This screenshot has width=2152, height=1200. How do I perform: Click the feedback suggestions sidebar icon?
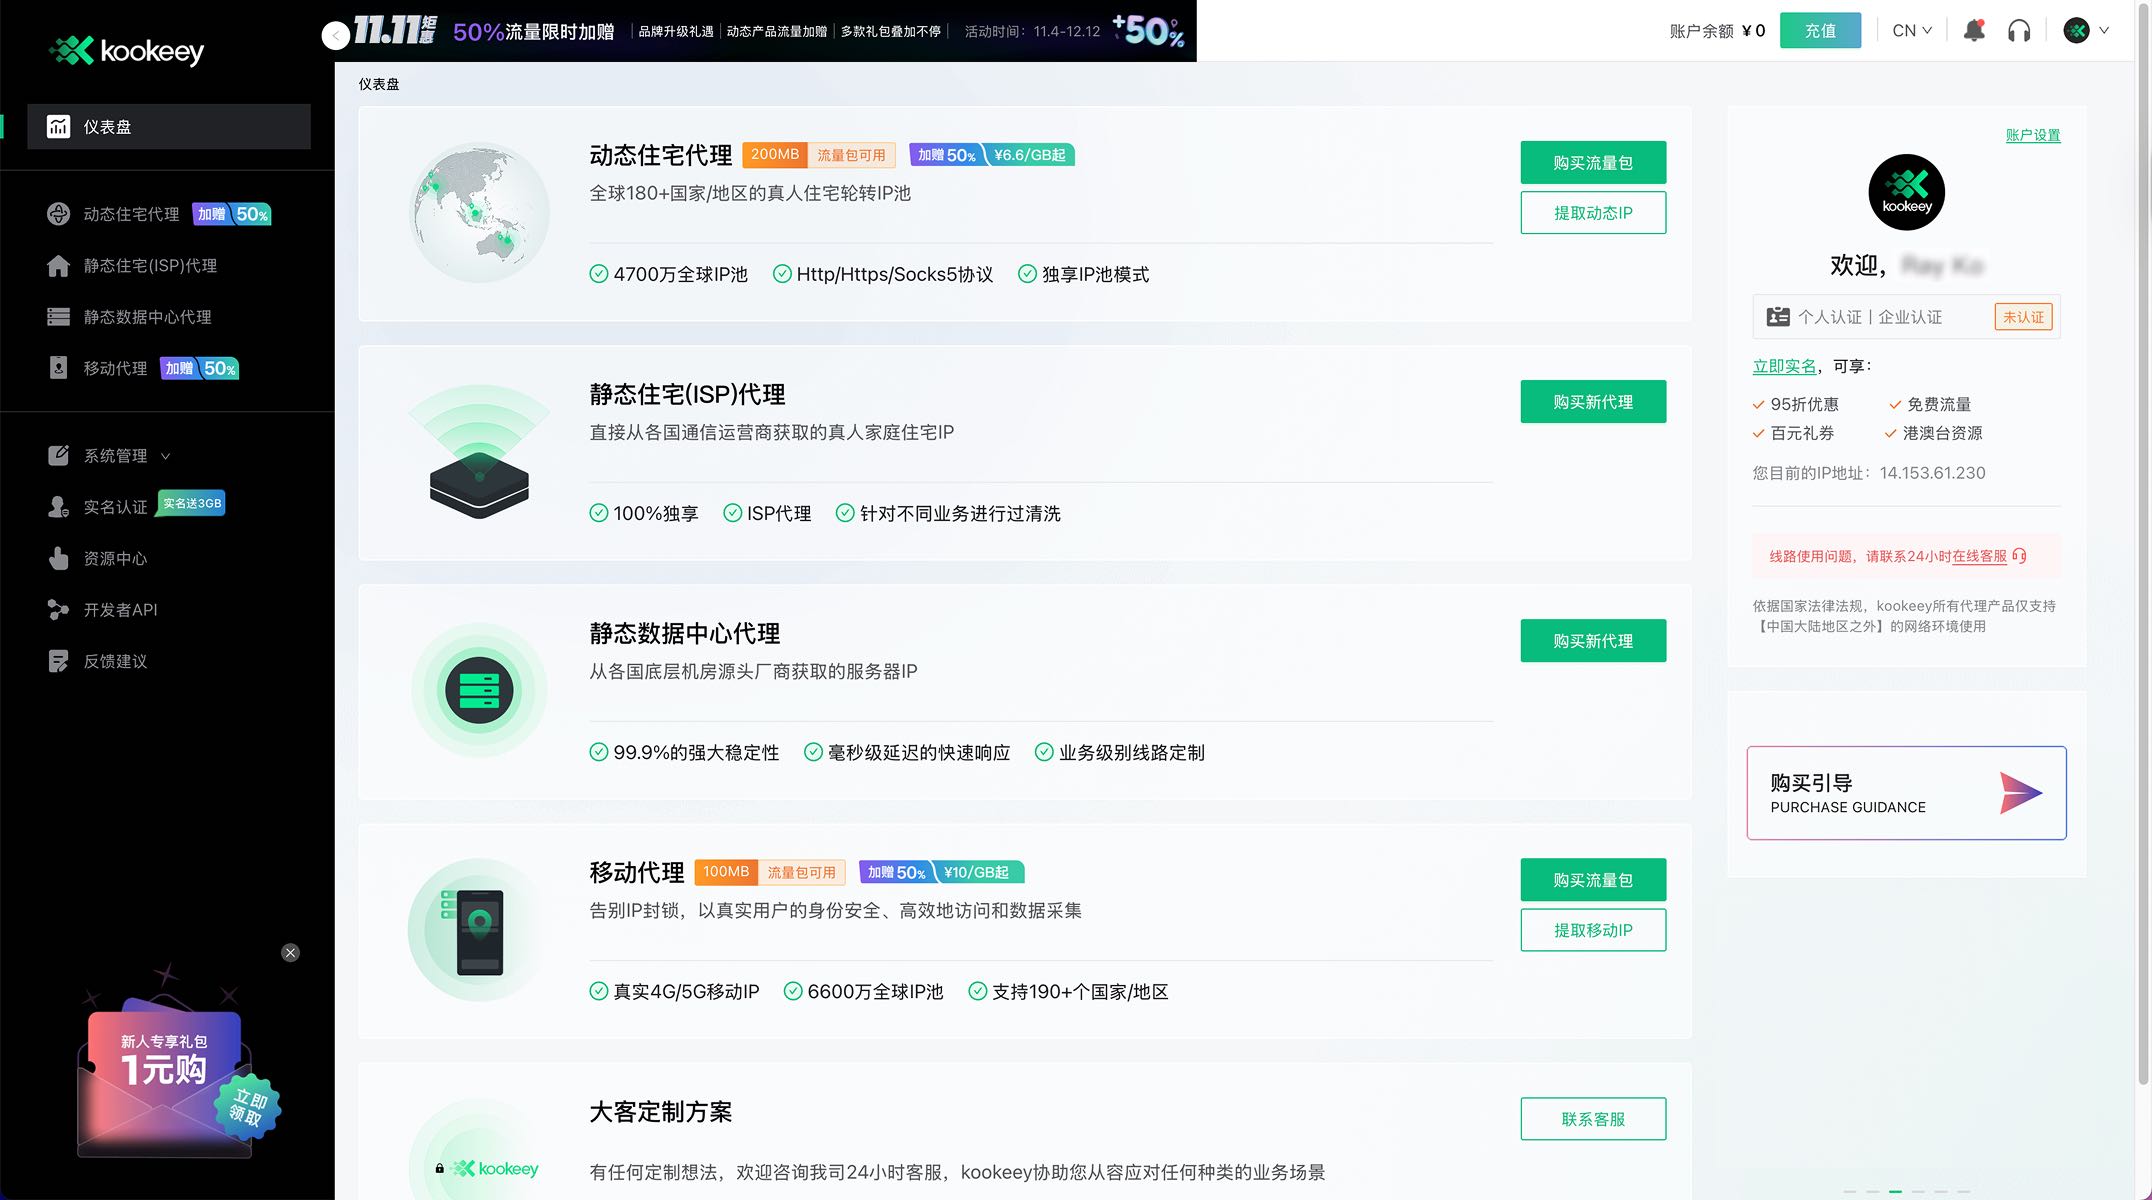[58, 661]
